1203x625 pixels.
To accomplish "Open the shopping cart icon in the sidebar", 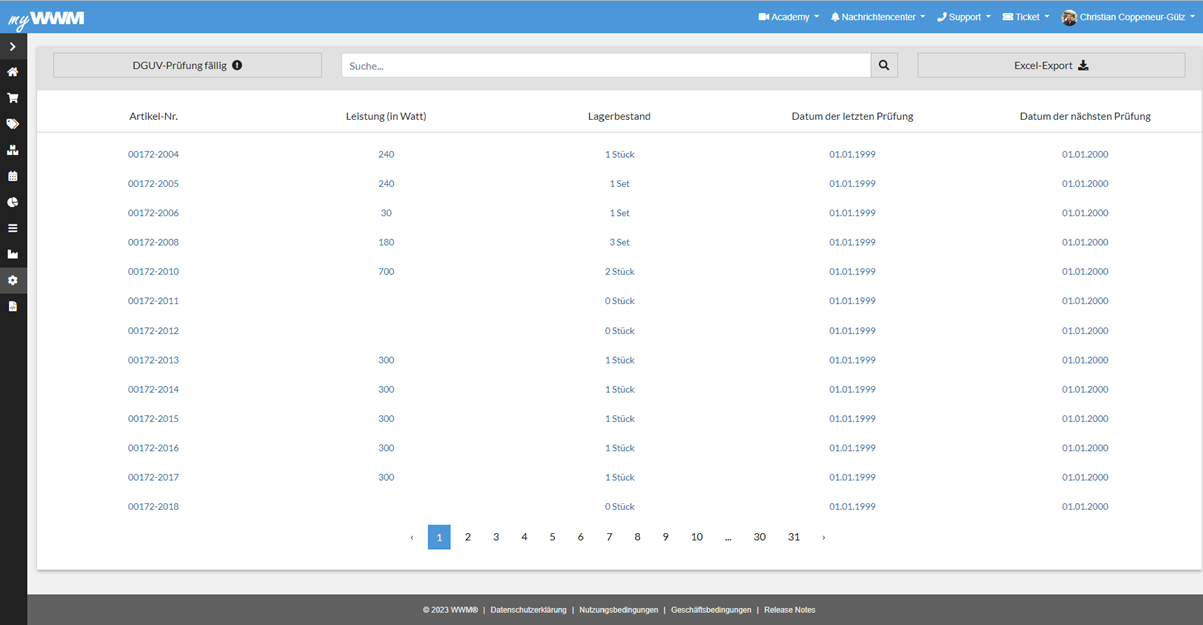I will [13, 98].
